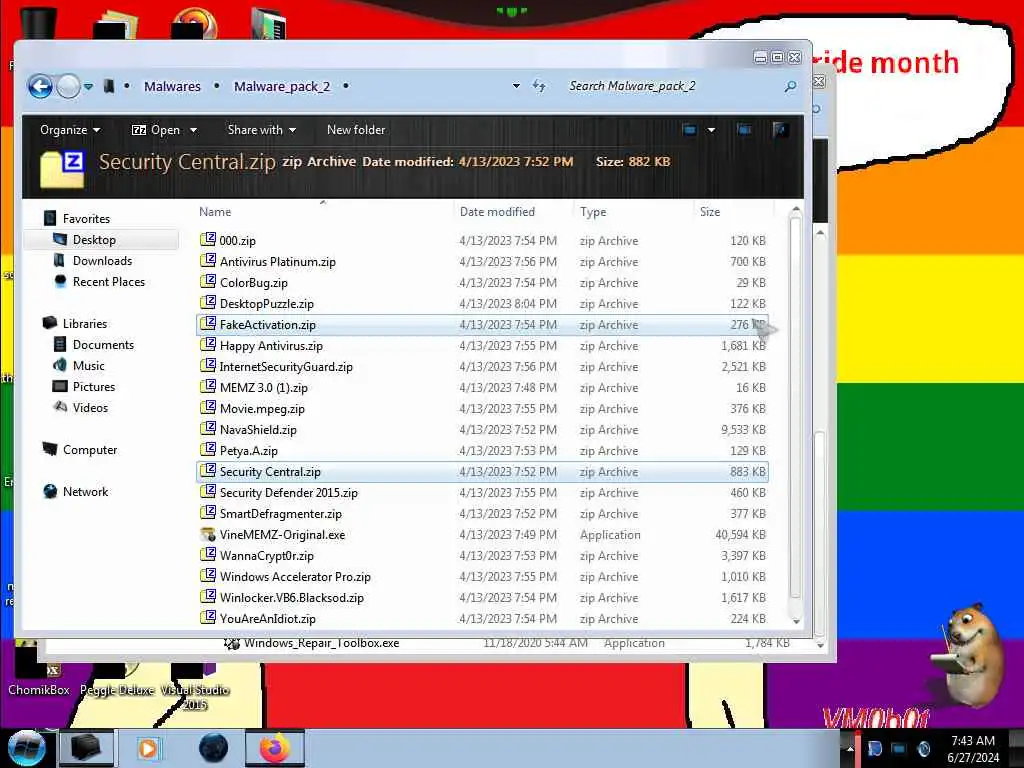Viewport: 1024px width, 768px height.
Task: Select SmartDefragmenter.zip file icon
Action: [x=208, y=513]
